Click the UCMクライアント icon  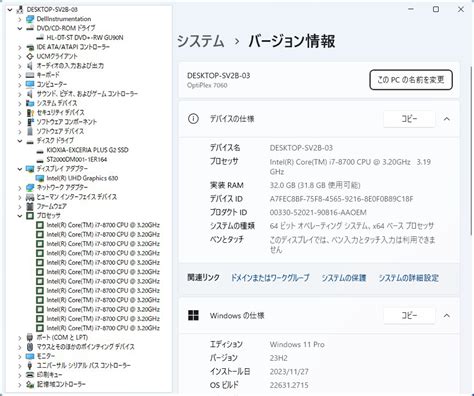[30, 56]
